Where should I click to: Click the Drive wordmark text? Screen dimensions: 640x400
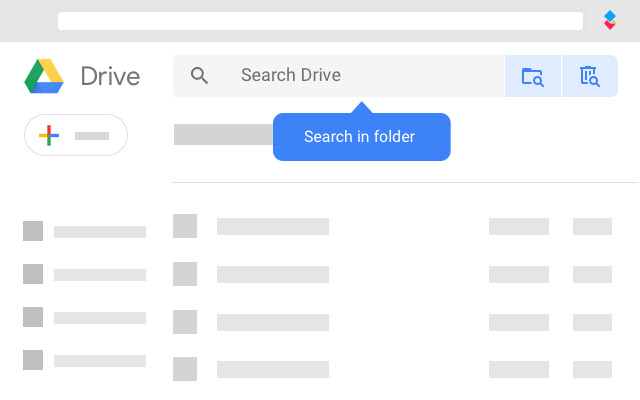click(110, 76)
